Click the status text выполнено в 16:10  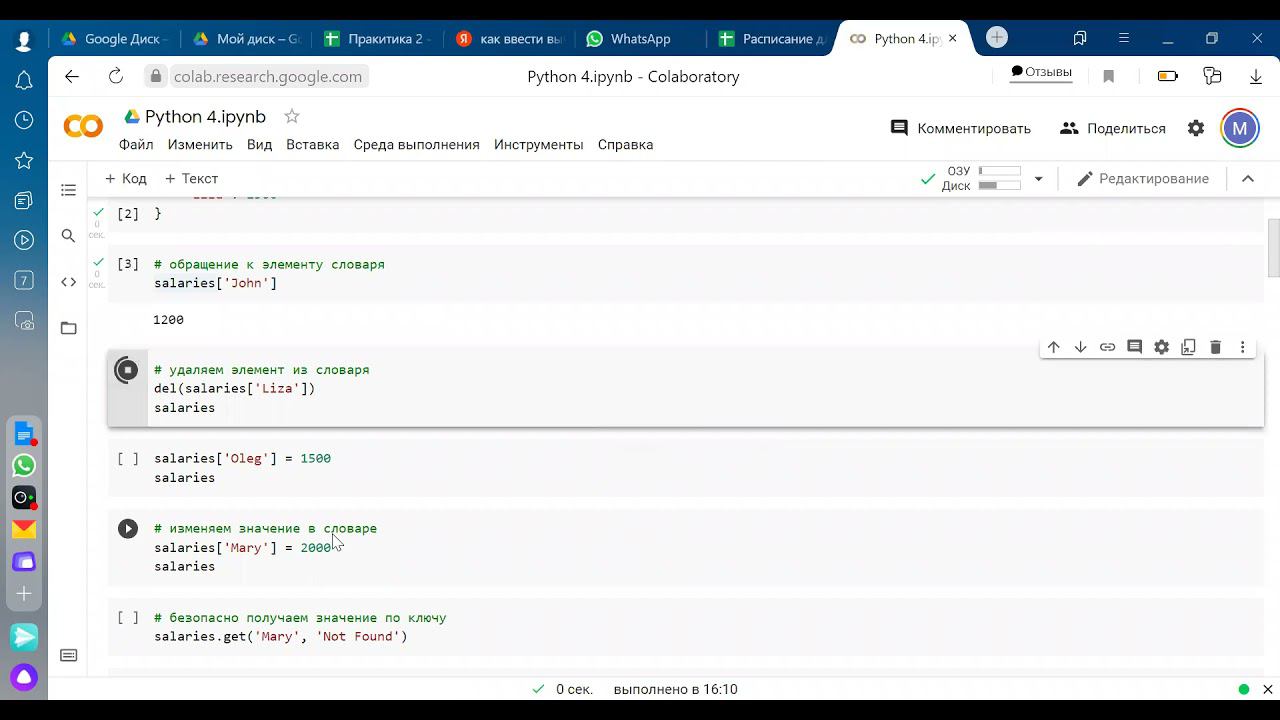pos(675,689)
